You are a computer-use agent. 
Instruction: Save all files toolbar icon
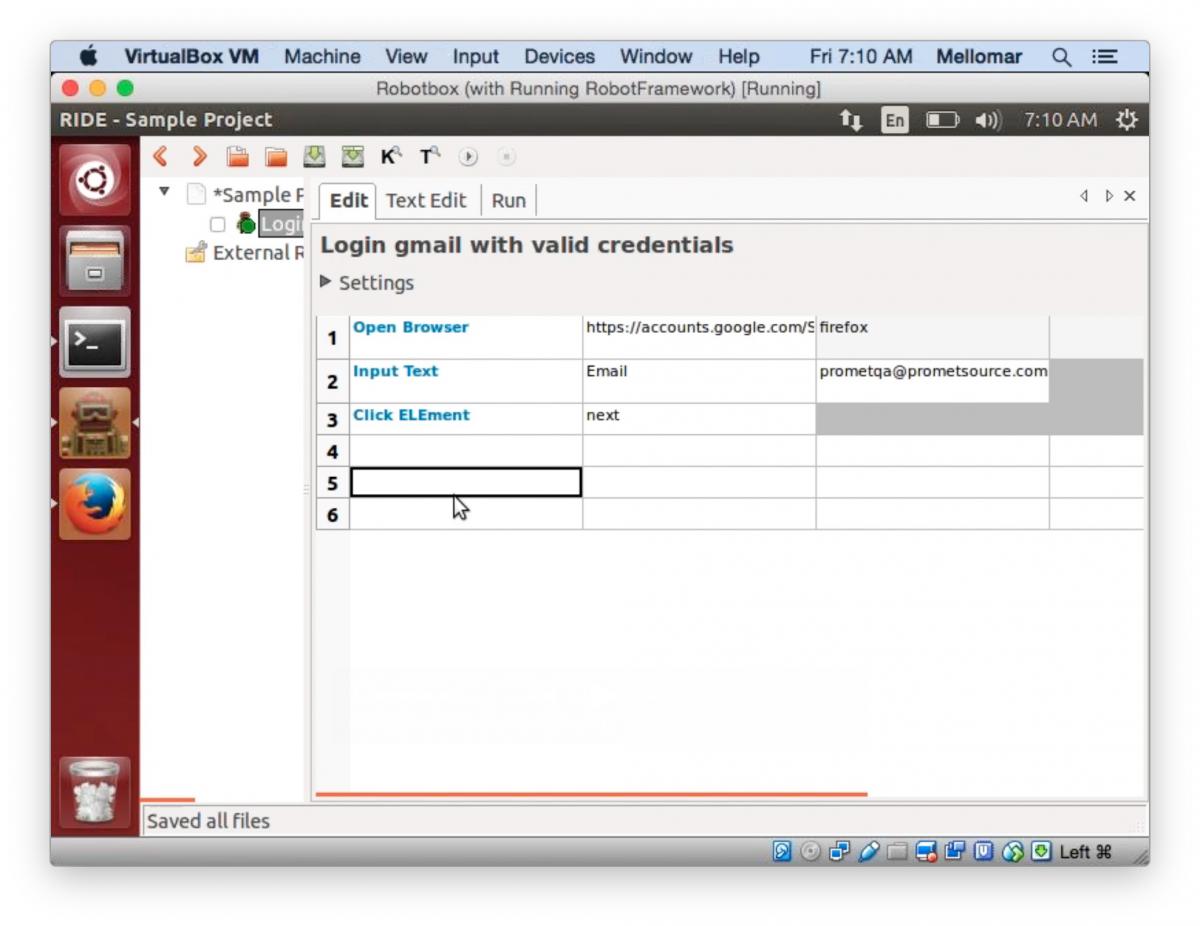click(x=353, y=156)
